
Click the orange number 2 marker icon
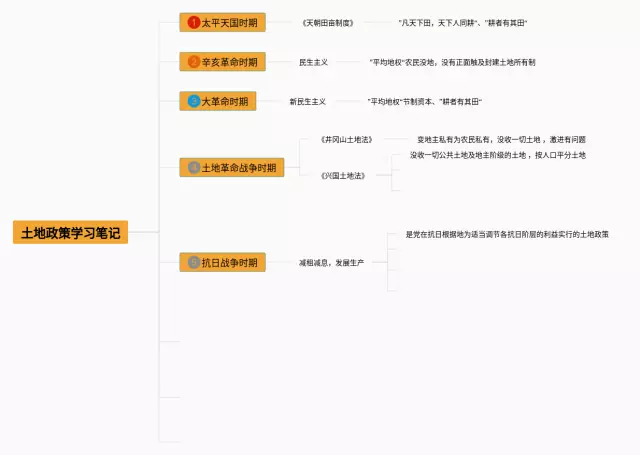[x=194, y=62]
